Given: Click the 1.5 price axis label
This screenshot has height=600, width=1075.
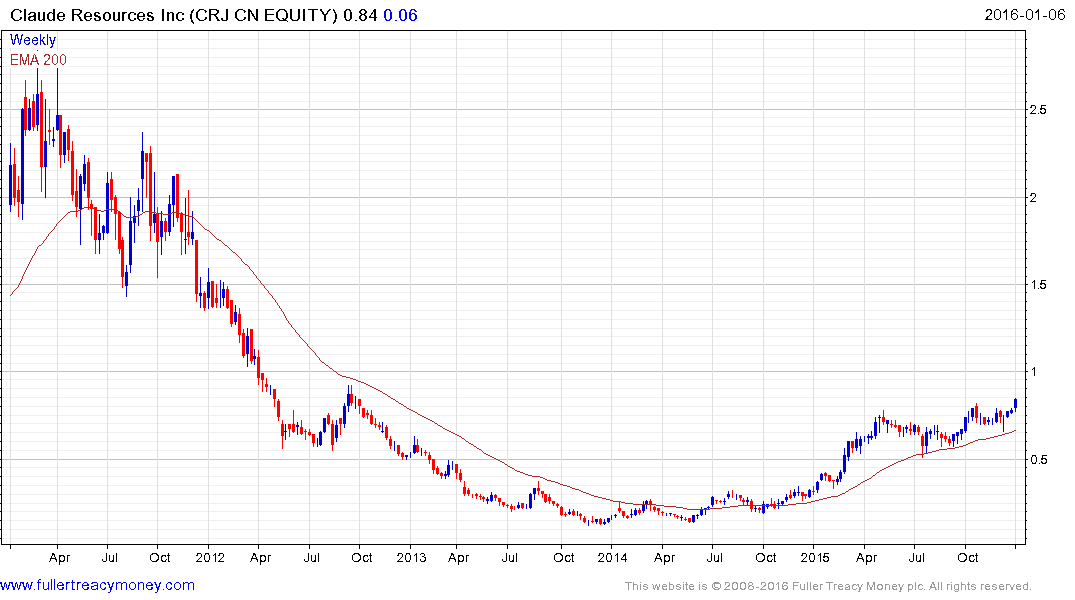Looking at the screenshot, I should click(1038, 285).
